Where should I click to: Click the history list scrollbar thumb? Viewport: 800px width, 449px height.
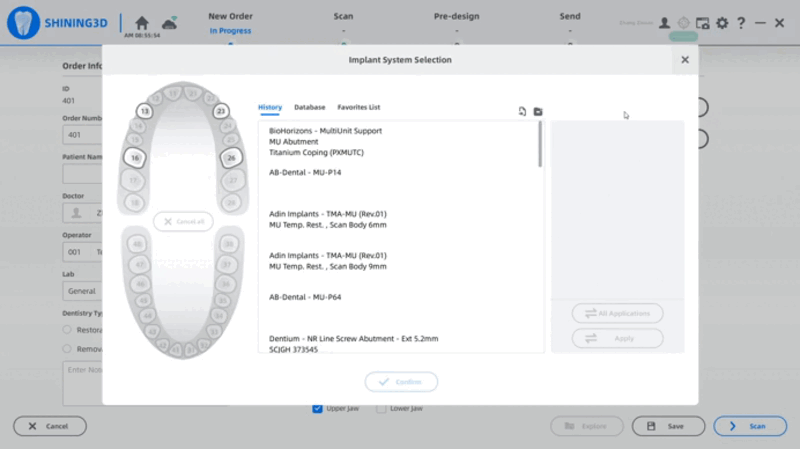click(540, 144)
